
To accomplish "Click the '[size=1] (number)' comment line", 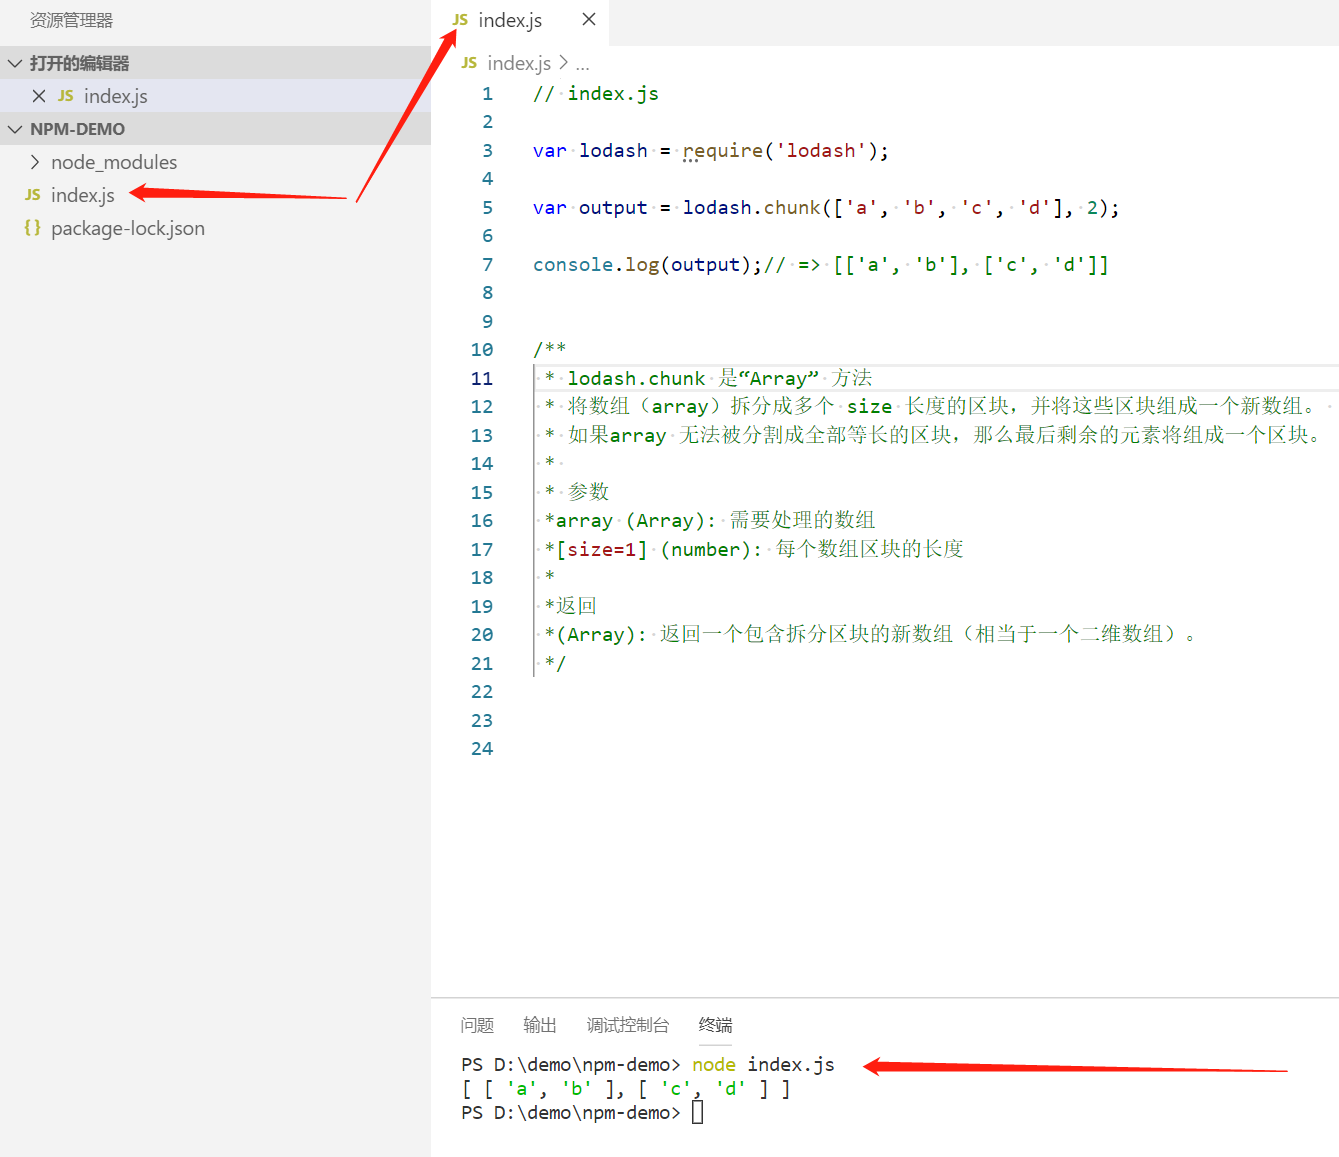I will pyautogui.click(x=754, y=549).
